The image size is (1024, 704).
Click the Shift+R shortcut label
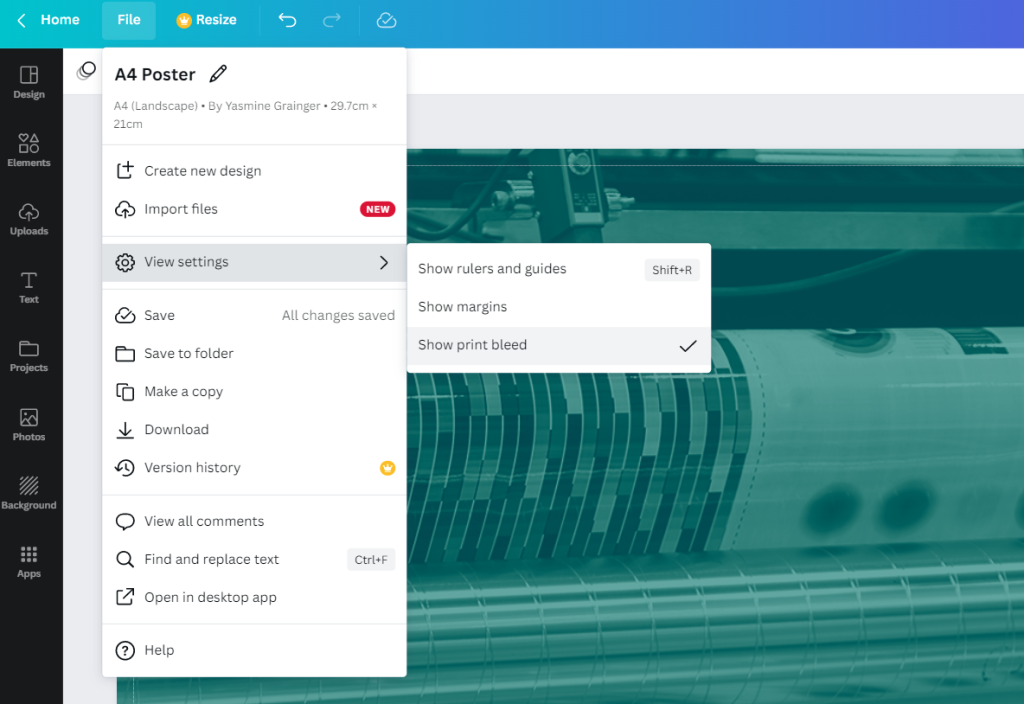[672, 270]
